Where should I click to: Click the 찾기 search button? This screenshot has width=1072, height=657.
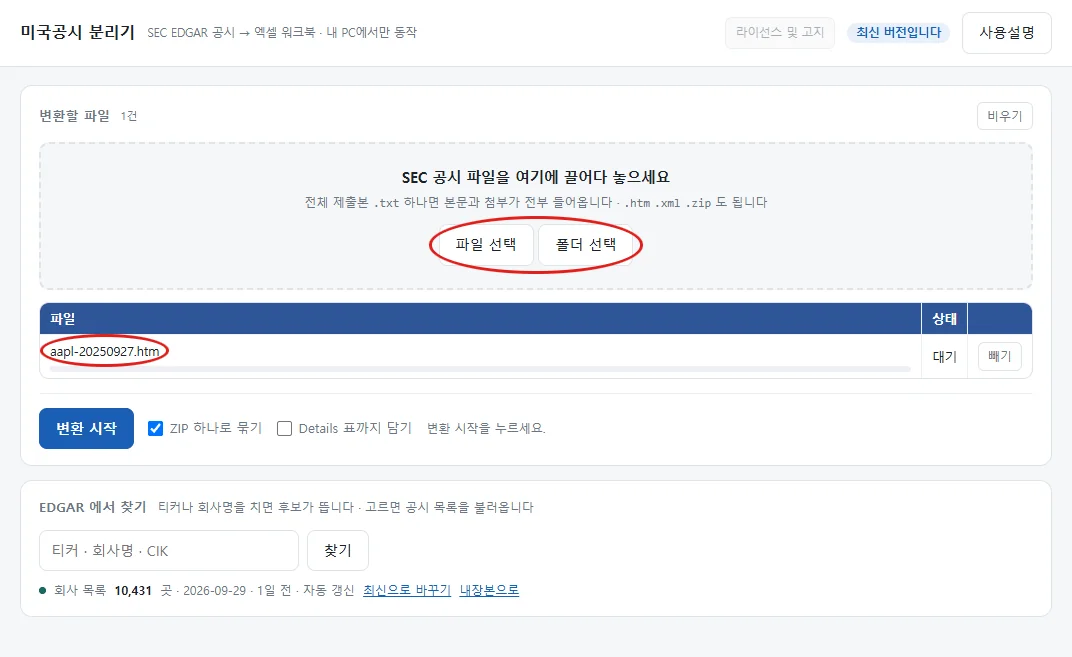[338, 550]
